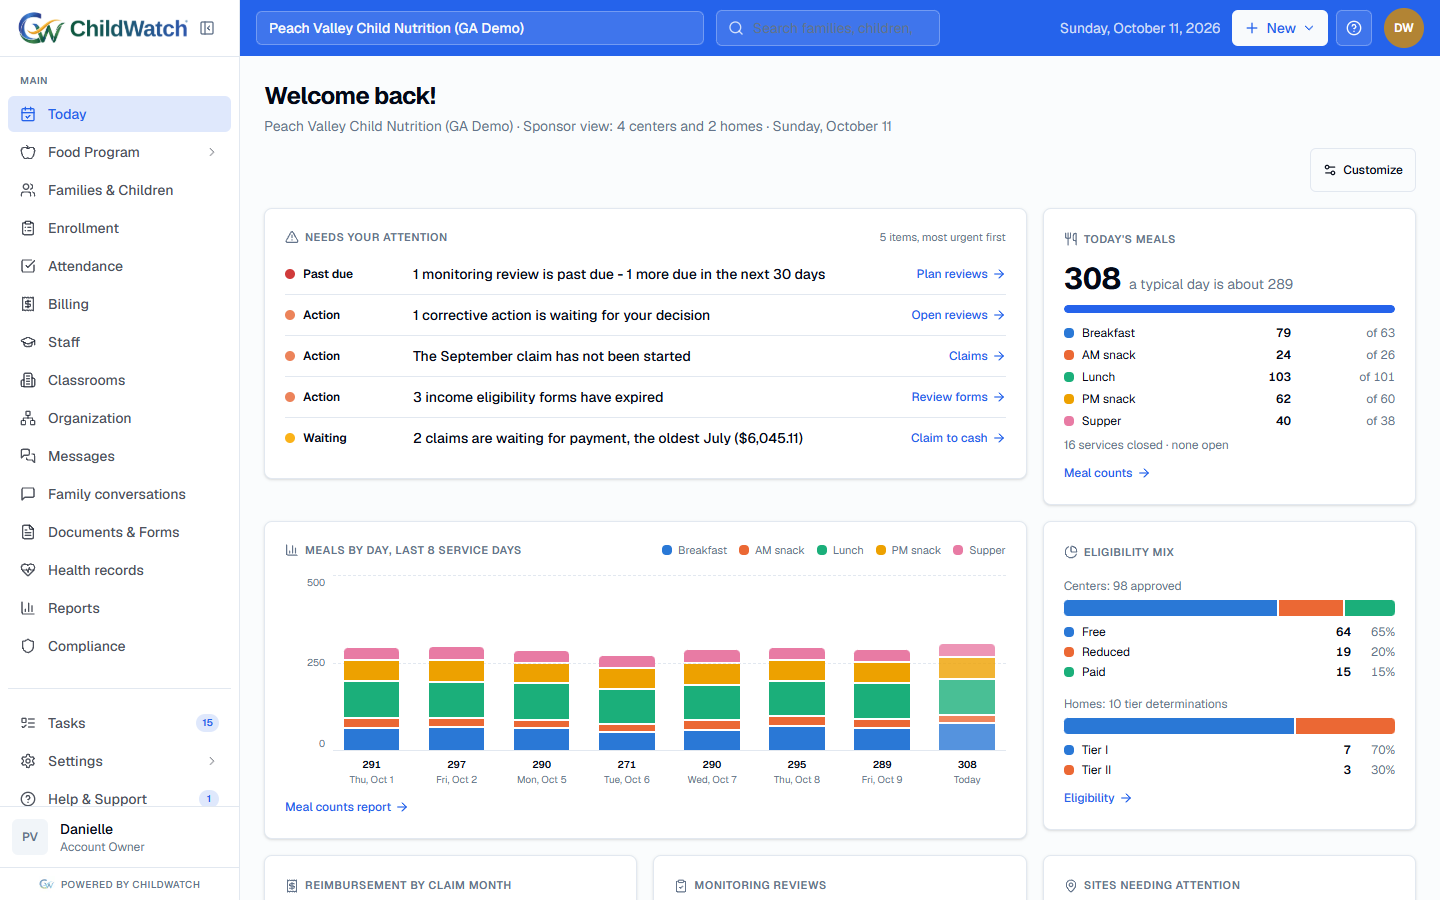Click the Attendance check icon
Image resolution: width=1440 pixels, height=900 pixels.
(28, 266)
